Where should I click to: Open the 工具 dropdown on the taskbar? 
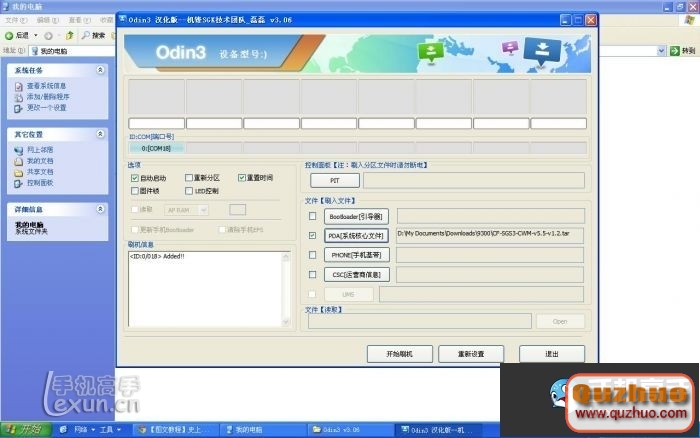pos(119,430)
